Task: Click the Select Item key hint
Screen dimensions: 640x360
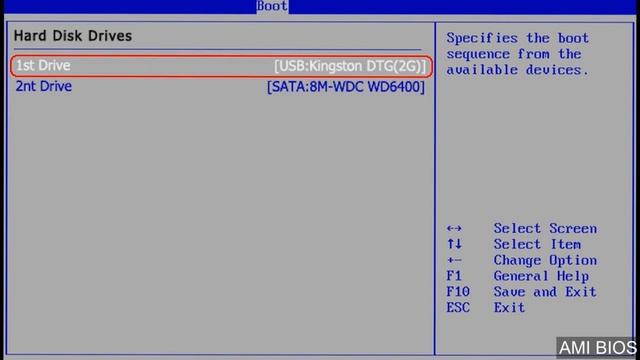Action: click(x=537, y=244)
